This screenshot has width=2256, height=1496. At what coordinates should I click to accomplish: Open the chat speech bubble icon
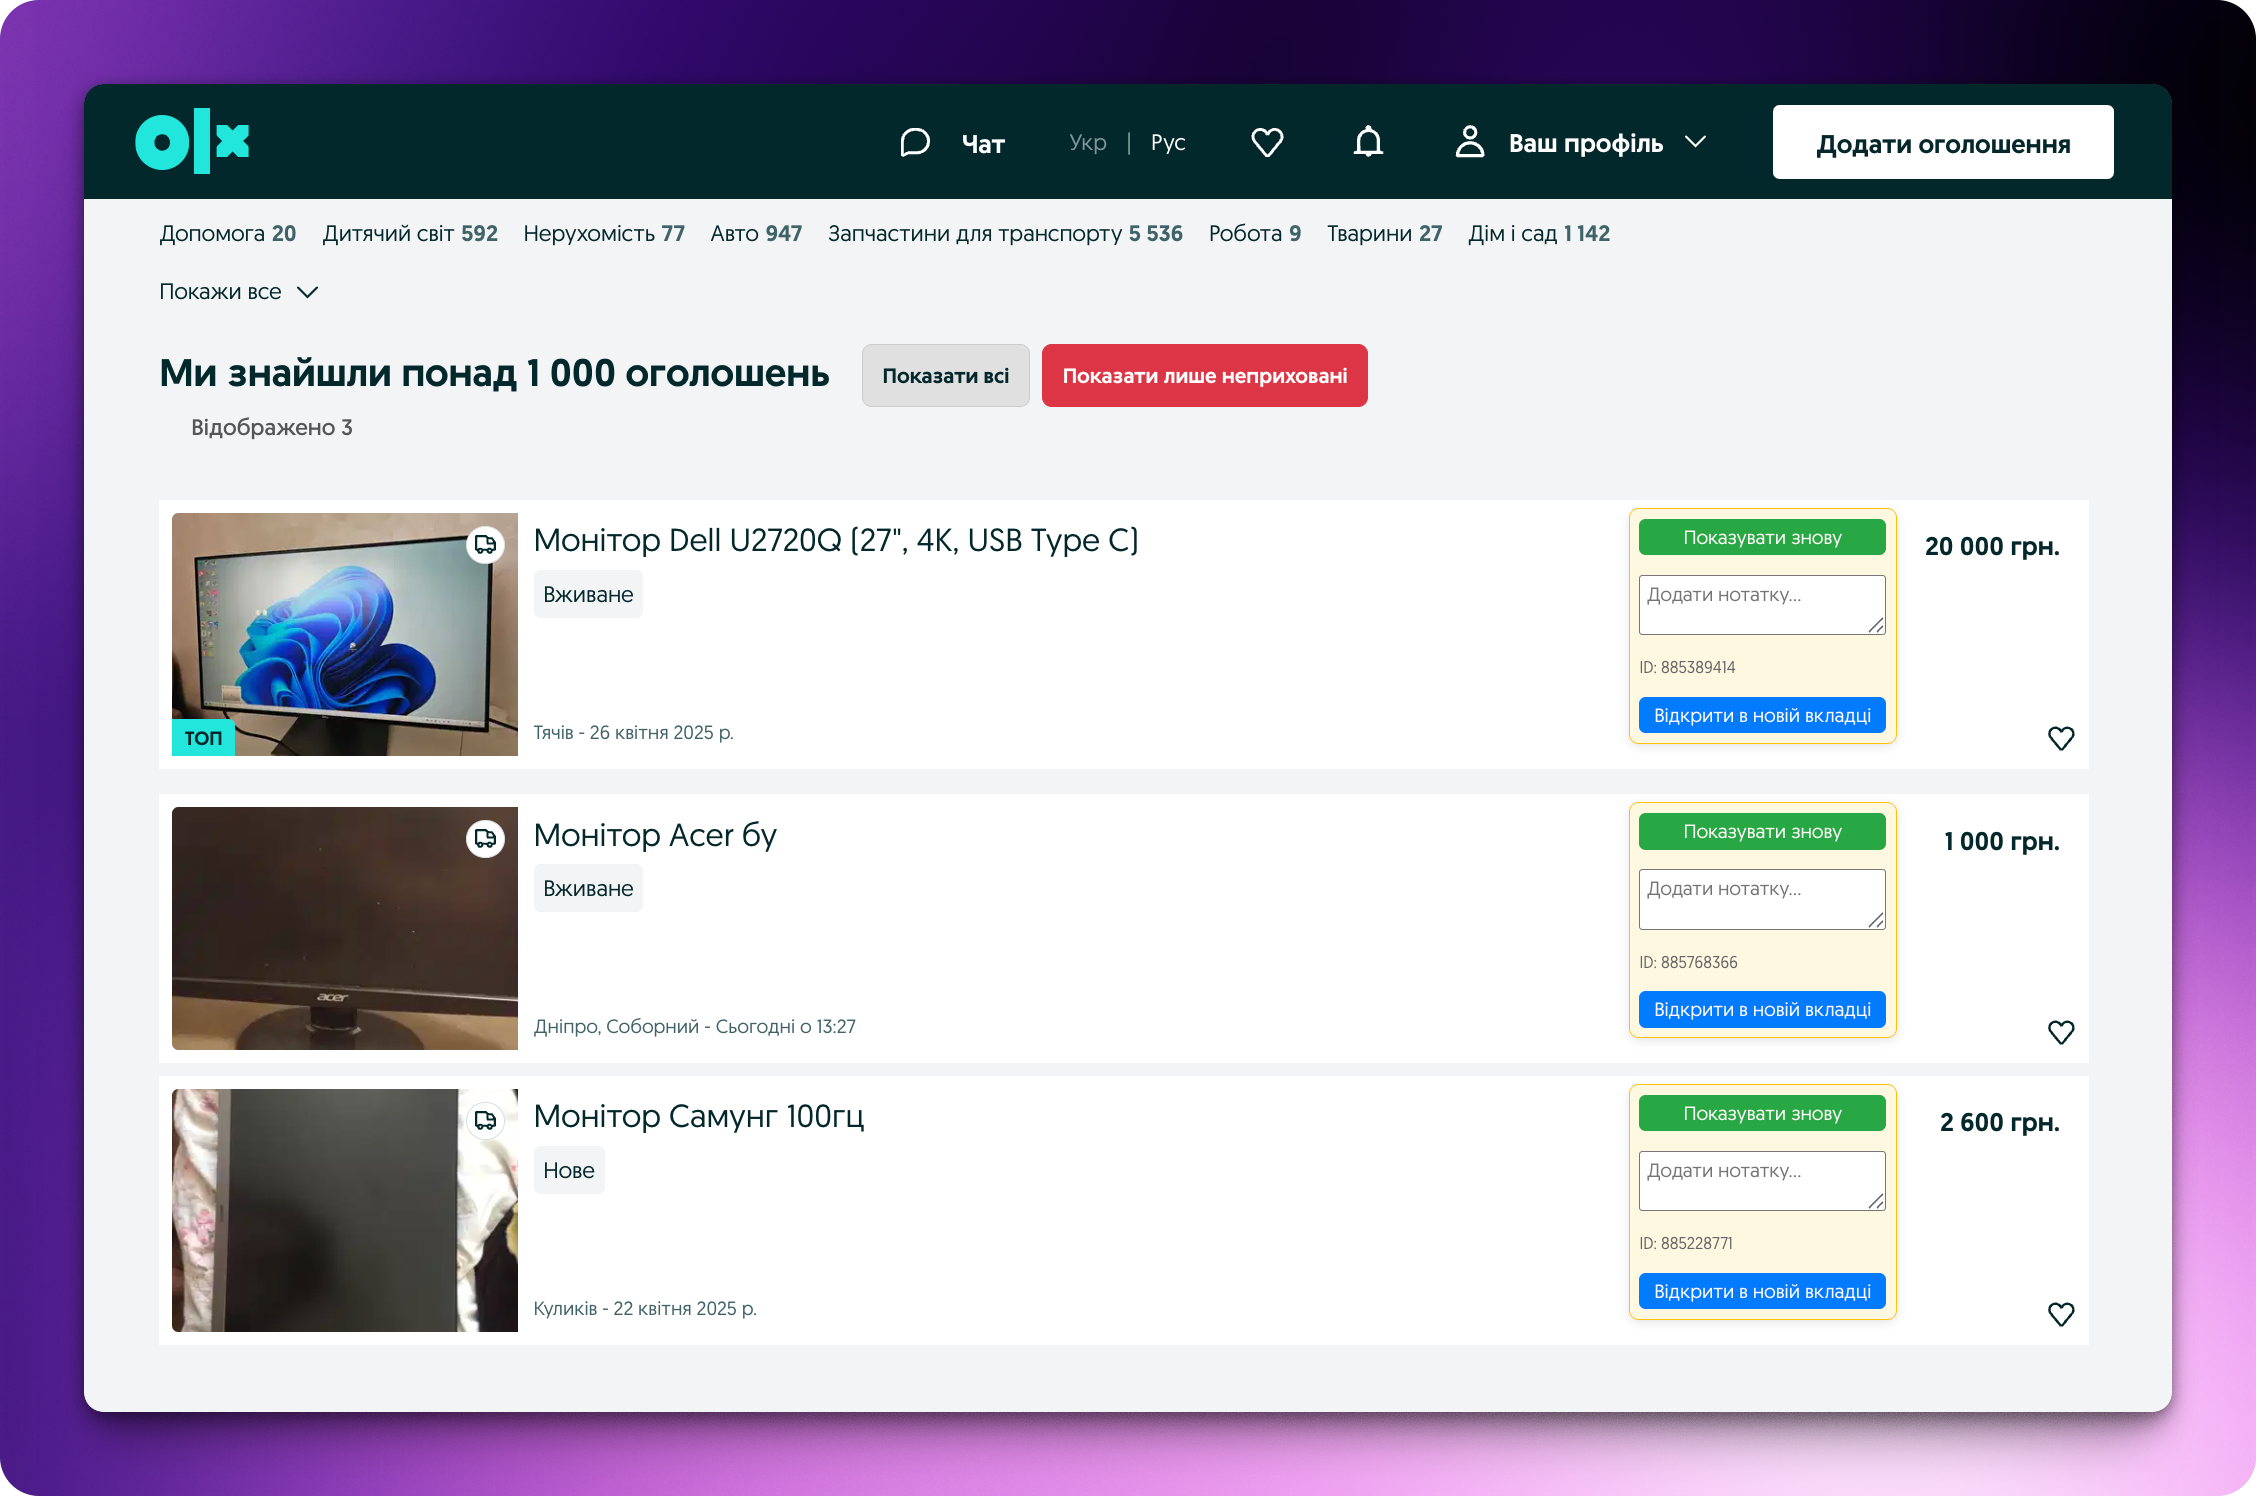915,143
